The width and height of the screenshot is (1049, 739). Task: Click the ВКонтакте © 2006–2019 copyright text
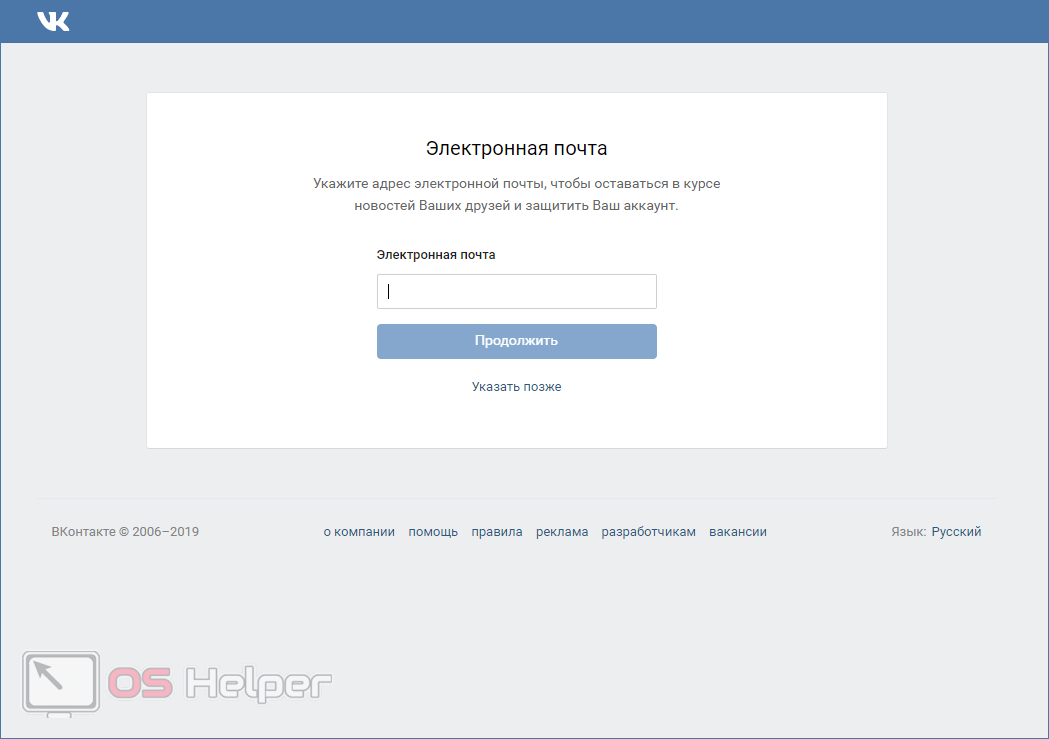pyautogui.click(x=125, y=532)
